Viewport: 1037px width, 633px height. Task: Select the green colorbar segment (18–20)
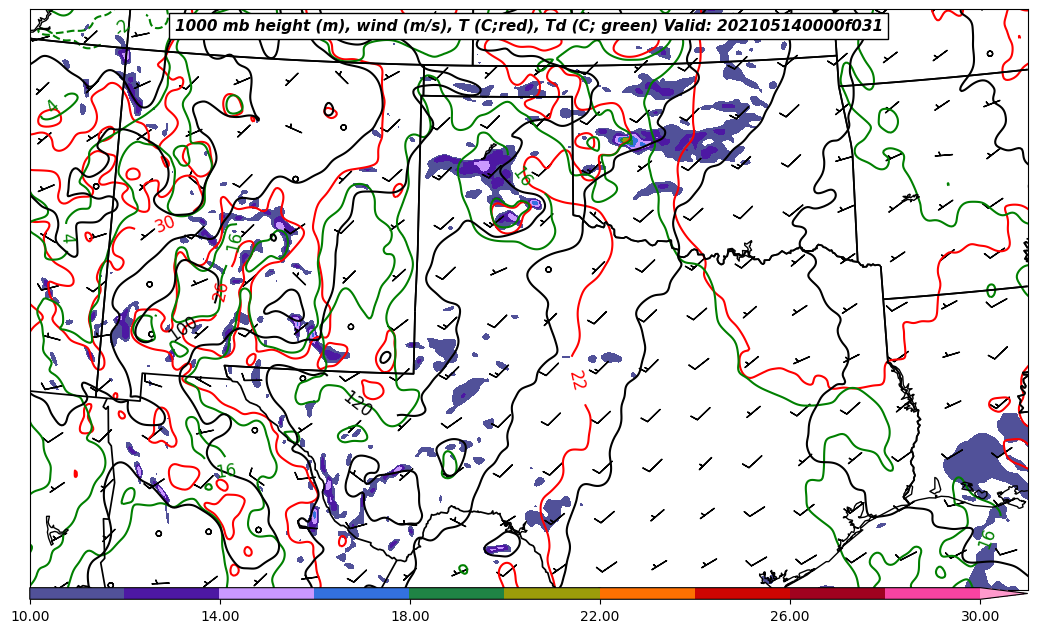tap(457, 593)
